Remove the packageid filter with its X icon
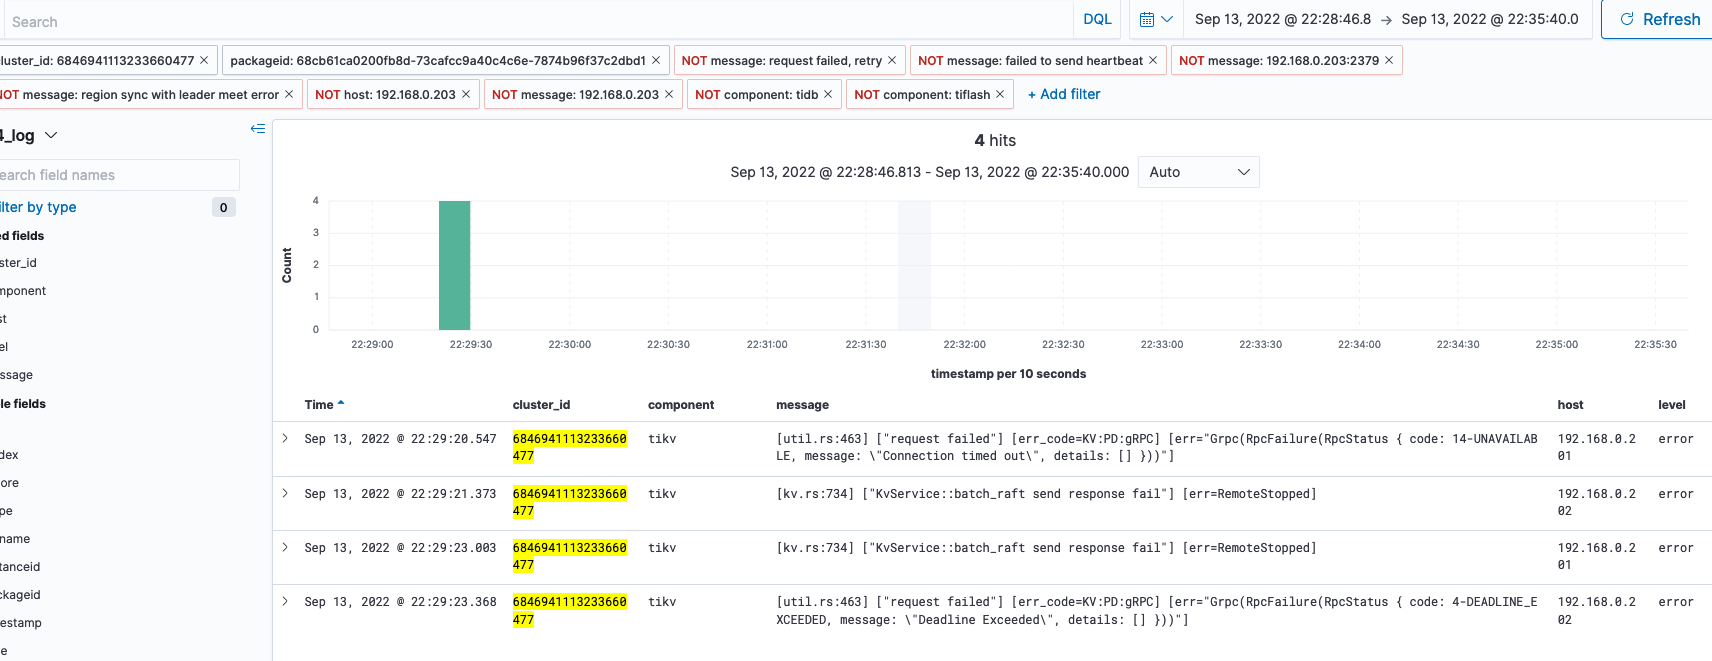This screenshot has height=661, width=1712. coord(656,61)
